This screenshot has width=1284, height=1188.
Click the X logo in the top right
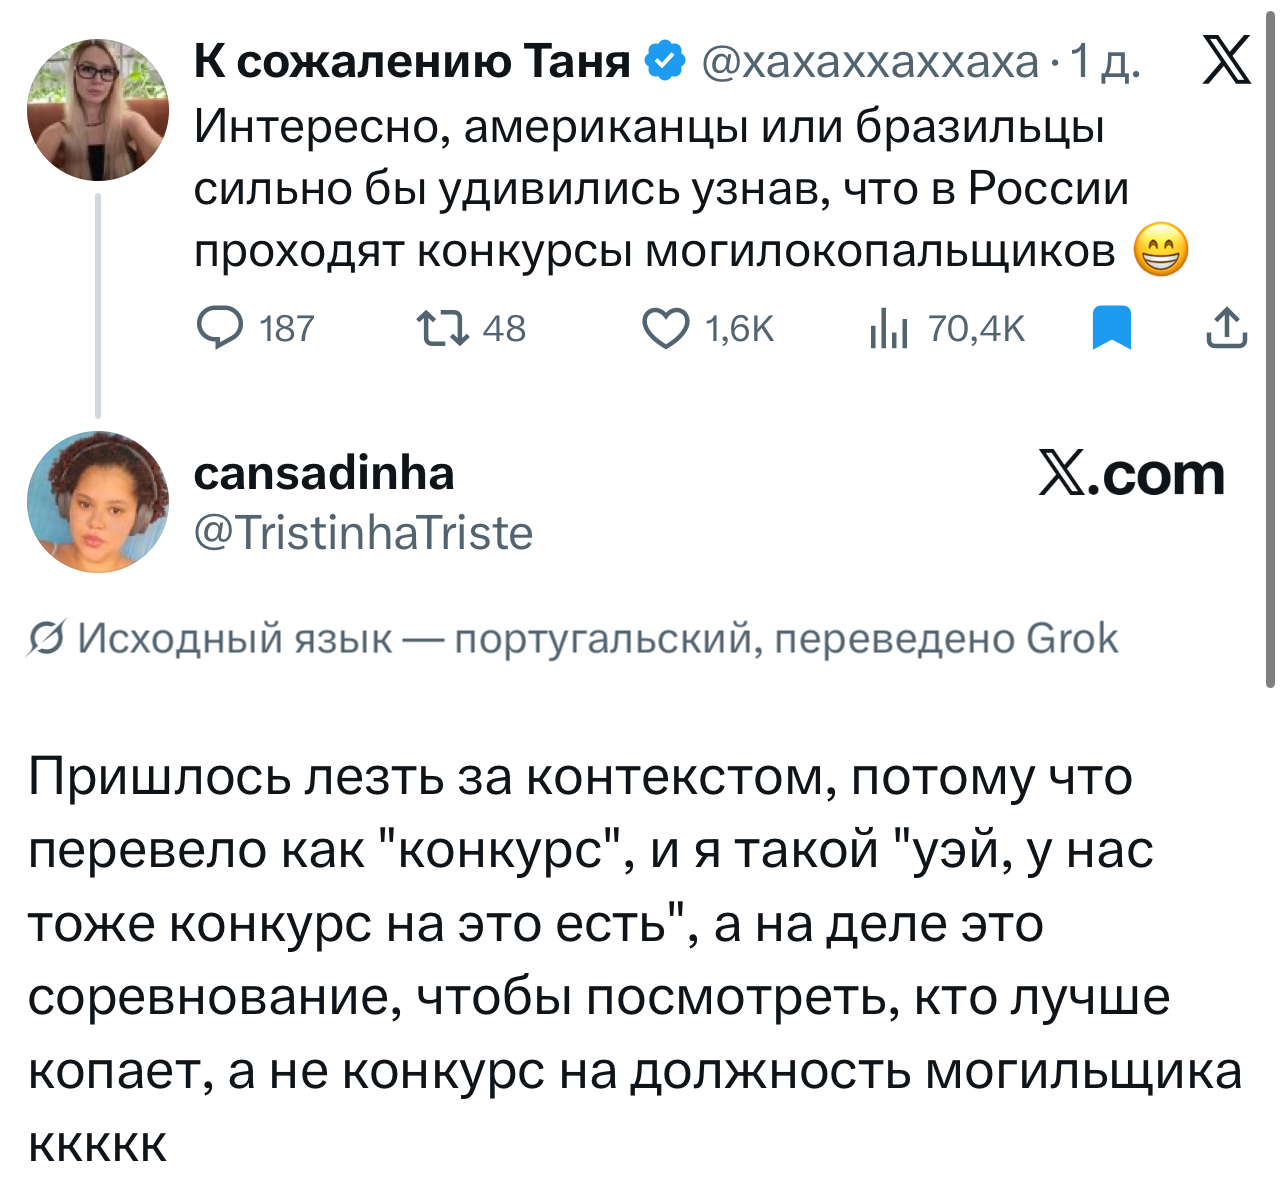(x=1226, y=61)
